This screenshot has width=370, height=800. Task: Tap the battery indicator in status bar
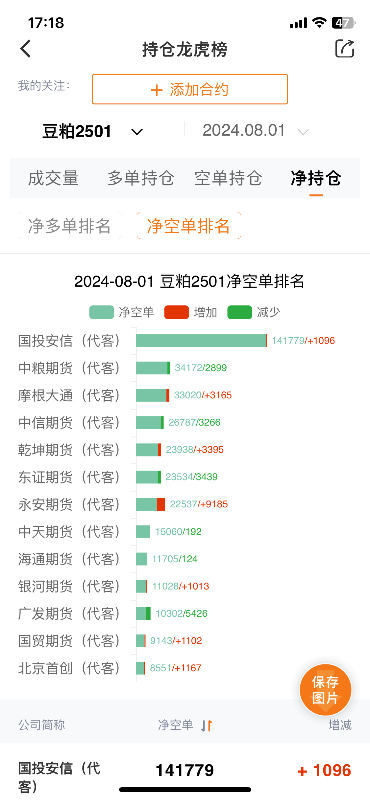[x=342, y=22]
